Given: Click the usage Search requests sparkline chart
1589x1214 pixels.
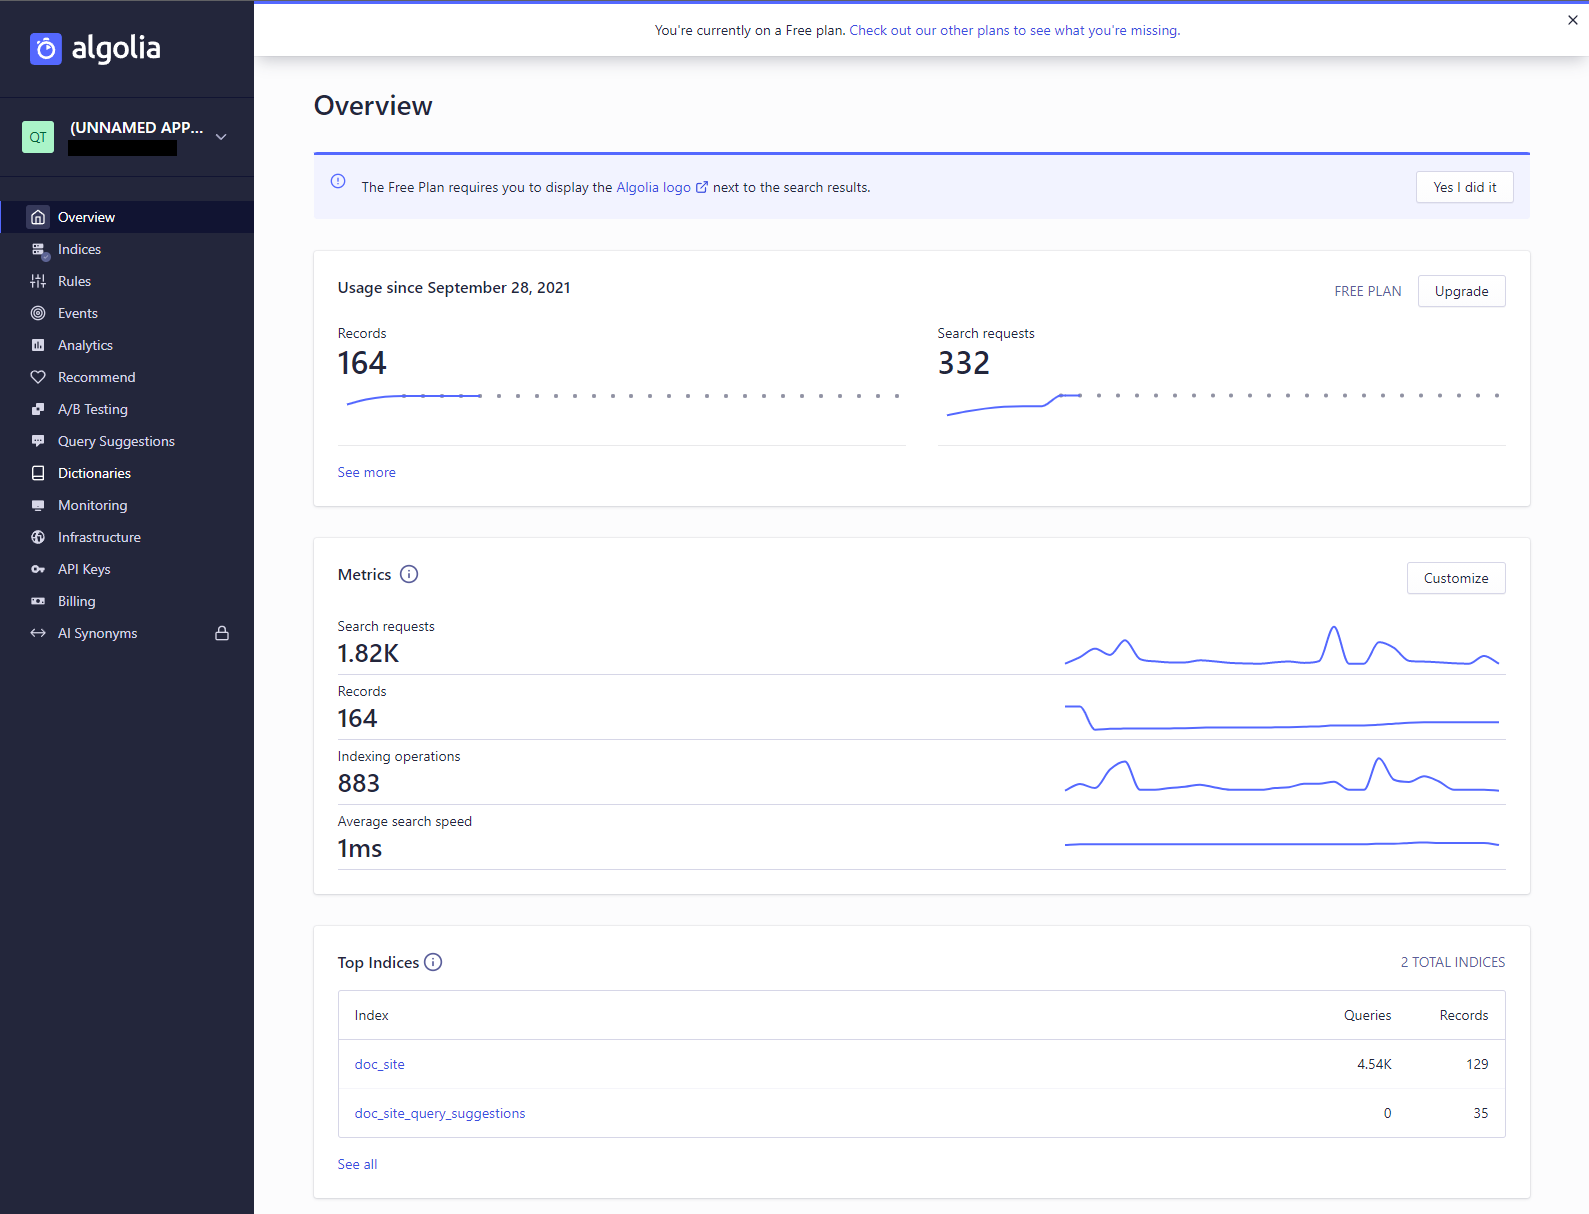Looking at the screenshot, I should pyautogui.click(x=1221, y=403).
